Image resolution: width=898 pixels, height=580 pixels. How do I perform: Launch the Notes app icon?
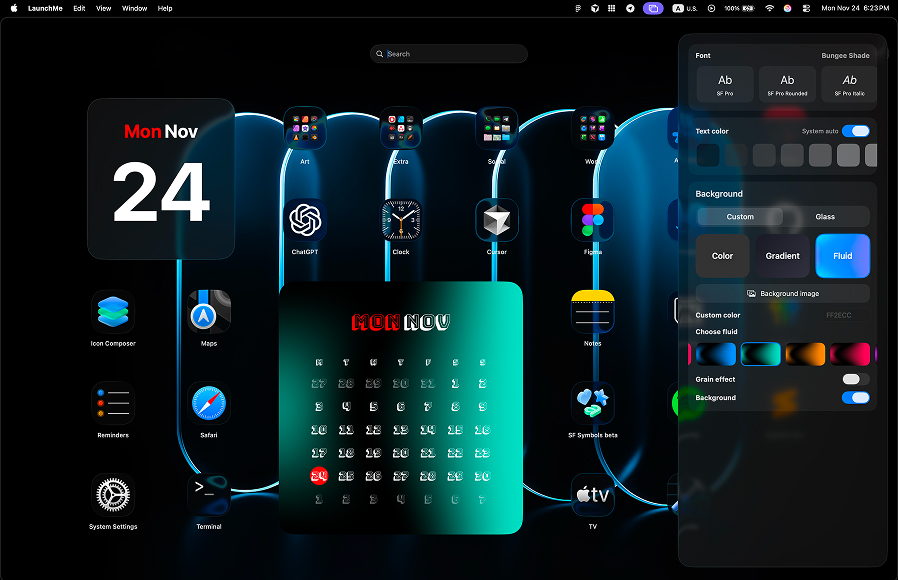pyautogui.click(x=592, y=311)
